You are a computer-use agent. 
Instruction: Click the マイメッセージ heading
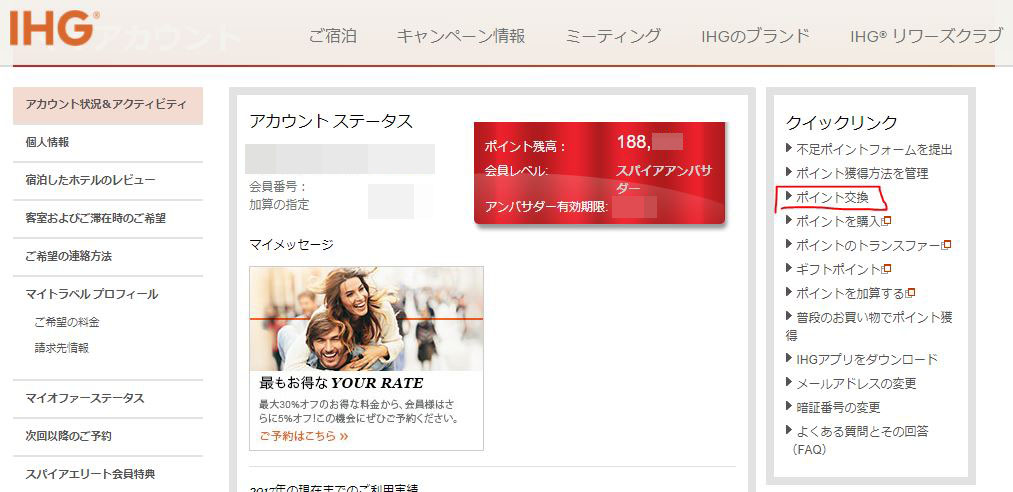(x=291, y=244)
